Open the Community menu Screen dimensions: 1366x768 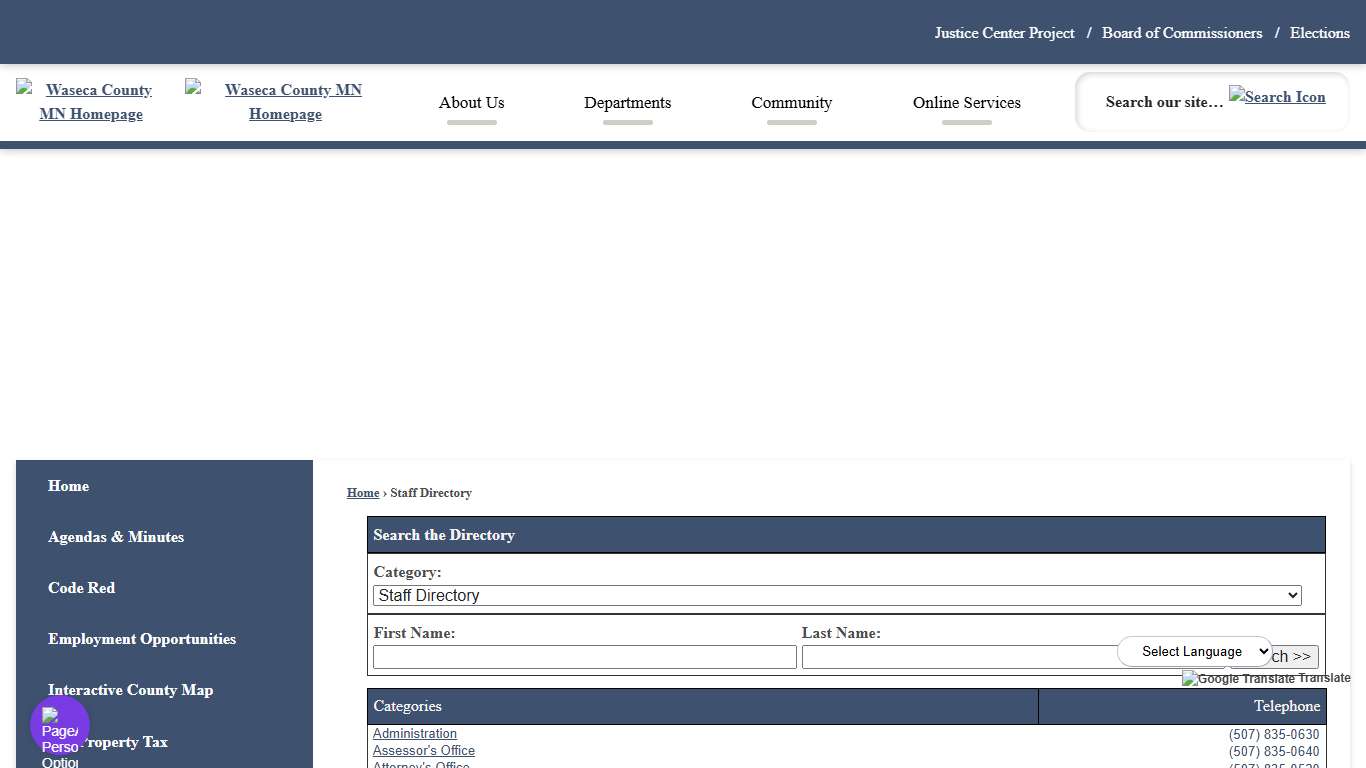click(791, 103)
